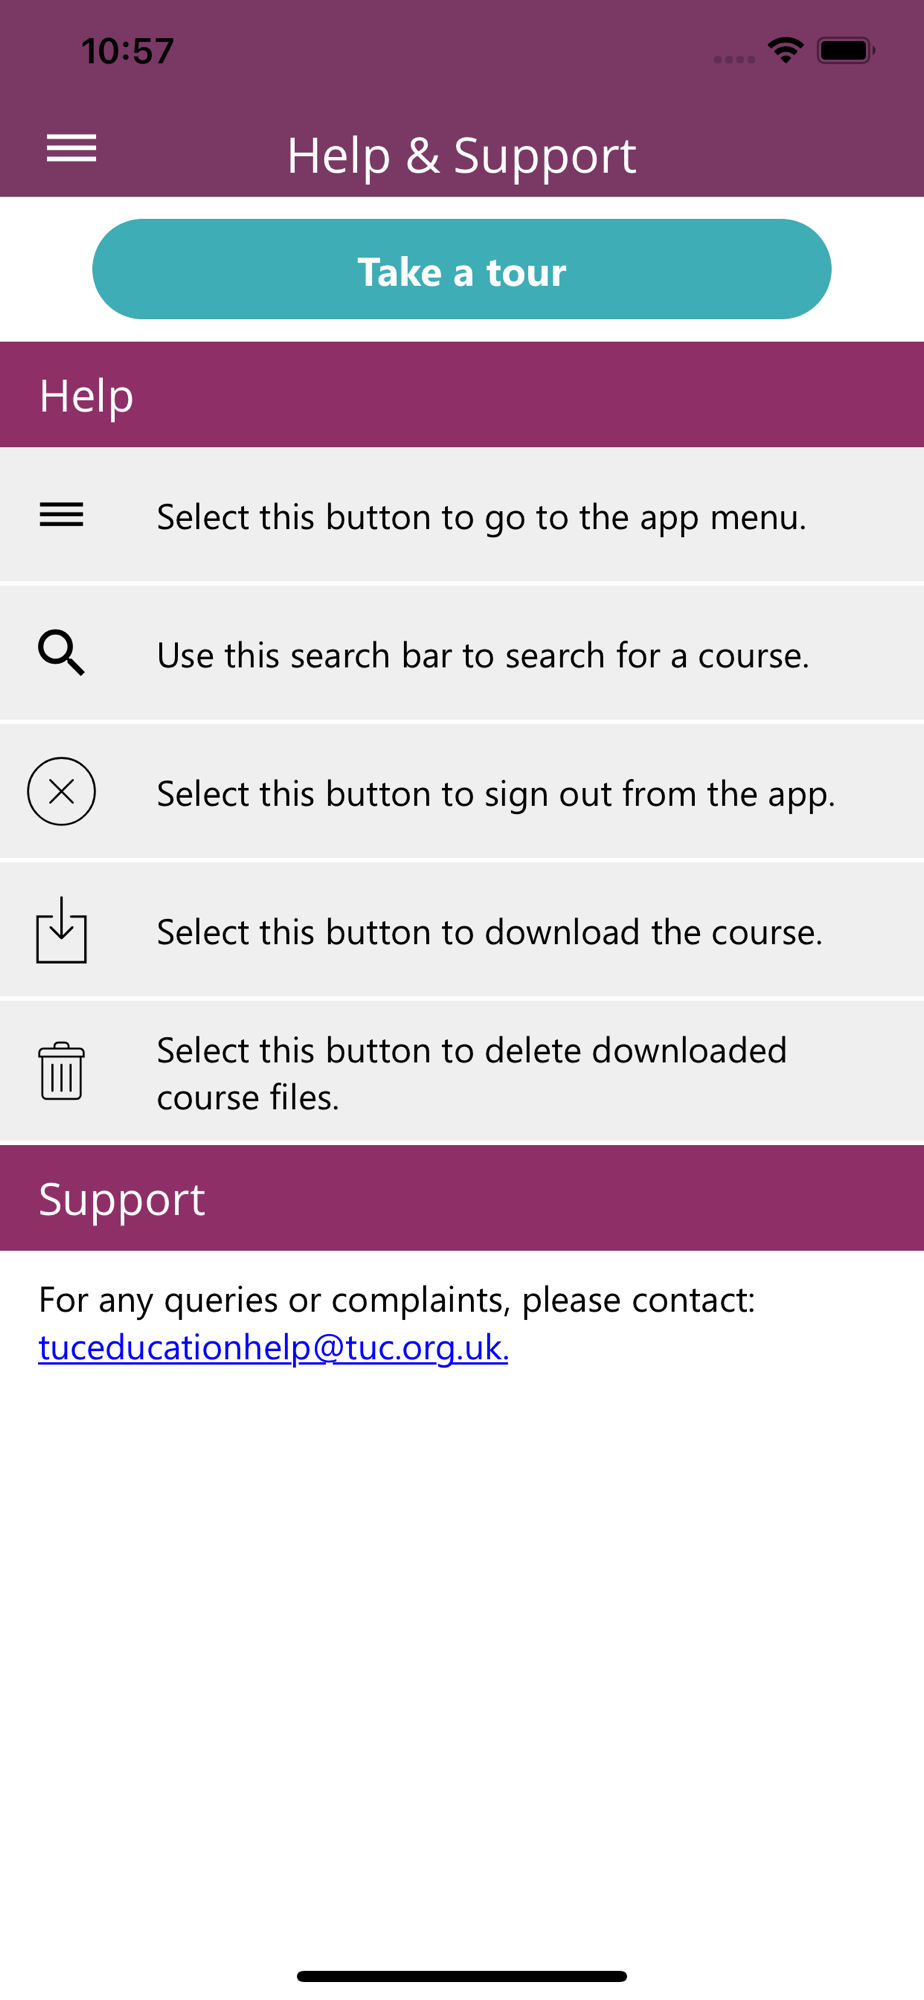
Task: Click the battery indicator in status bar
Action: tap(845, 50)
